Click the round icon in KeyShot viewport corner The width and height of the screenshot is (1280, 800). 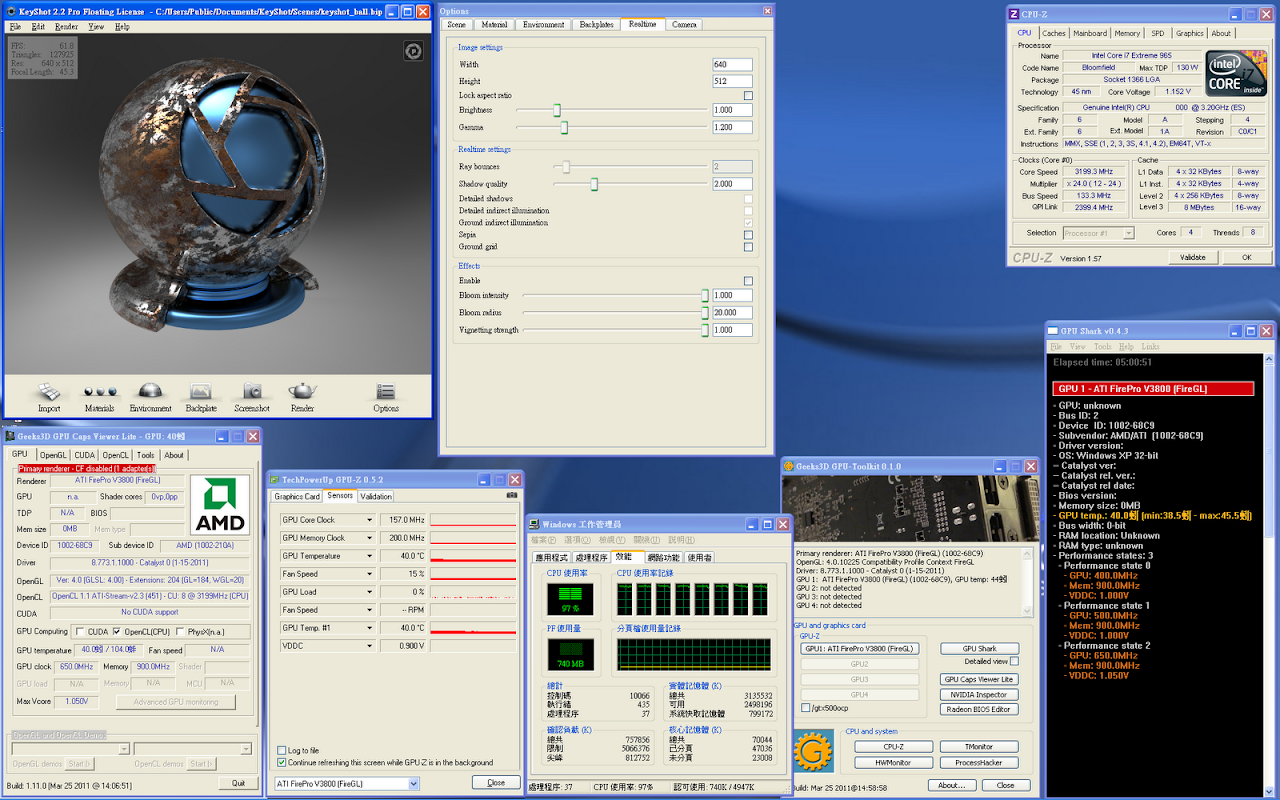[x=413, y=51]
